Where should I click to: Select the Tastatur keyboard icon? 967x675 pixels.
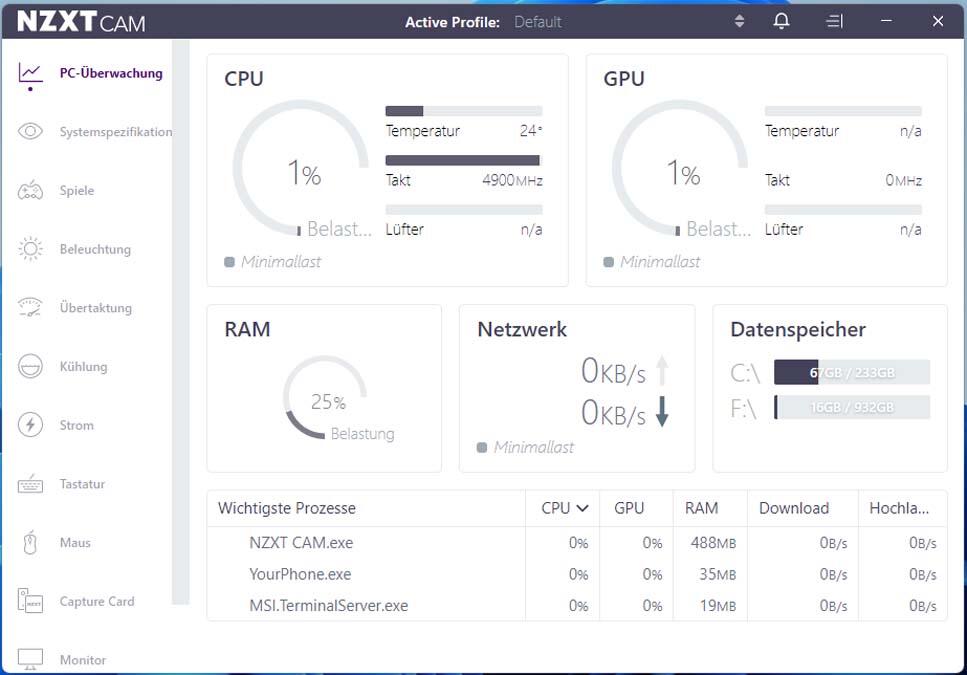[x=30, y=484]
